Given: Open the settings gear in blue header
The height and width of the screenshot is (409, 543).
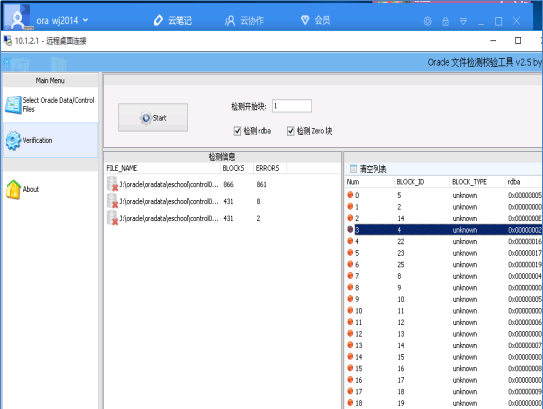Looking at the screenshot, I should point(428,21).
